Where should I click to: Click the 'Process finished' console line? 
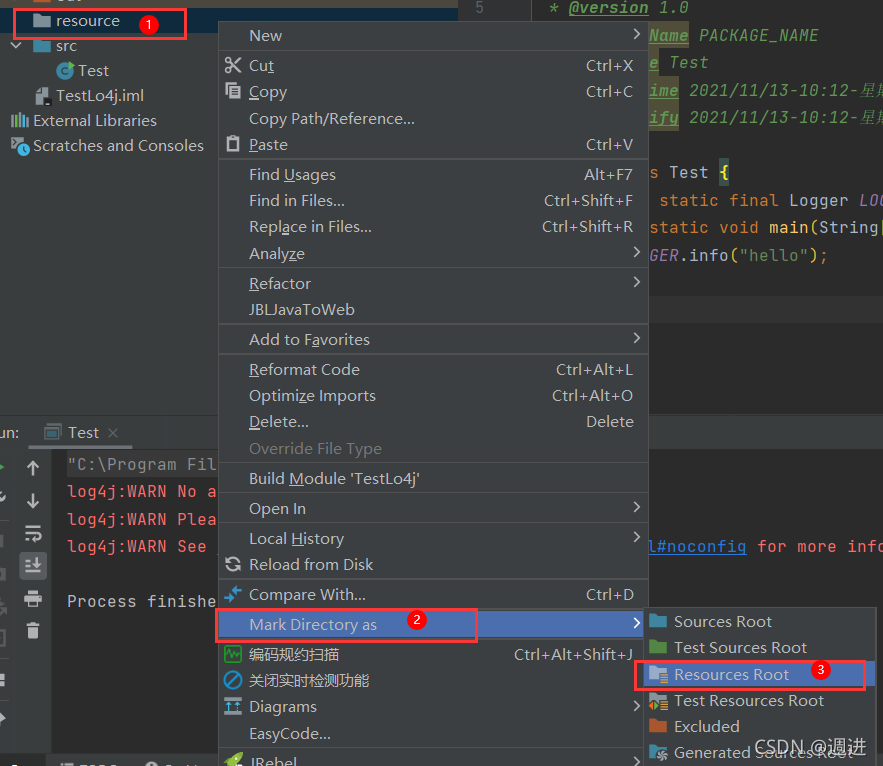(141, 601)
